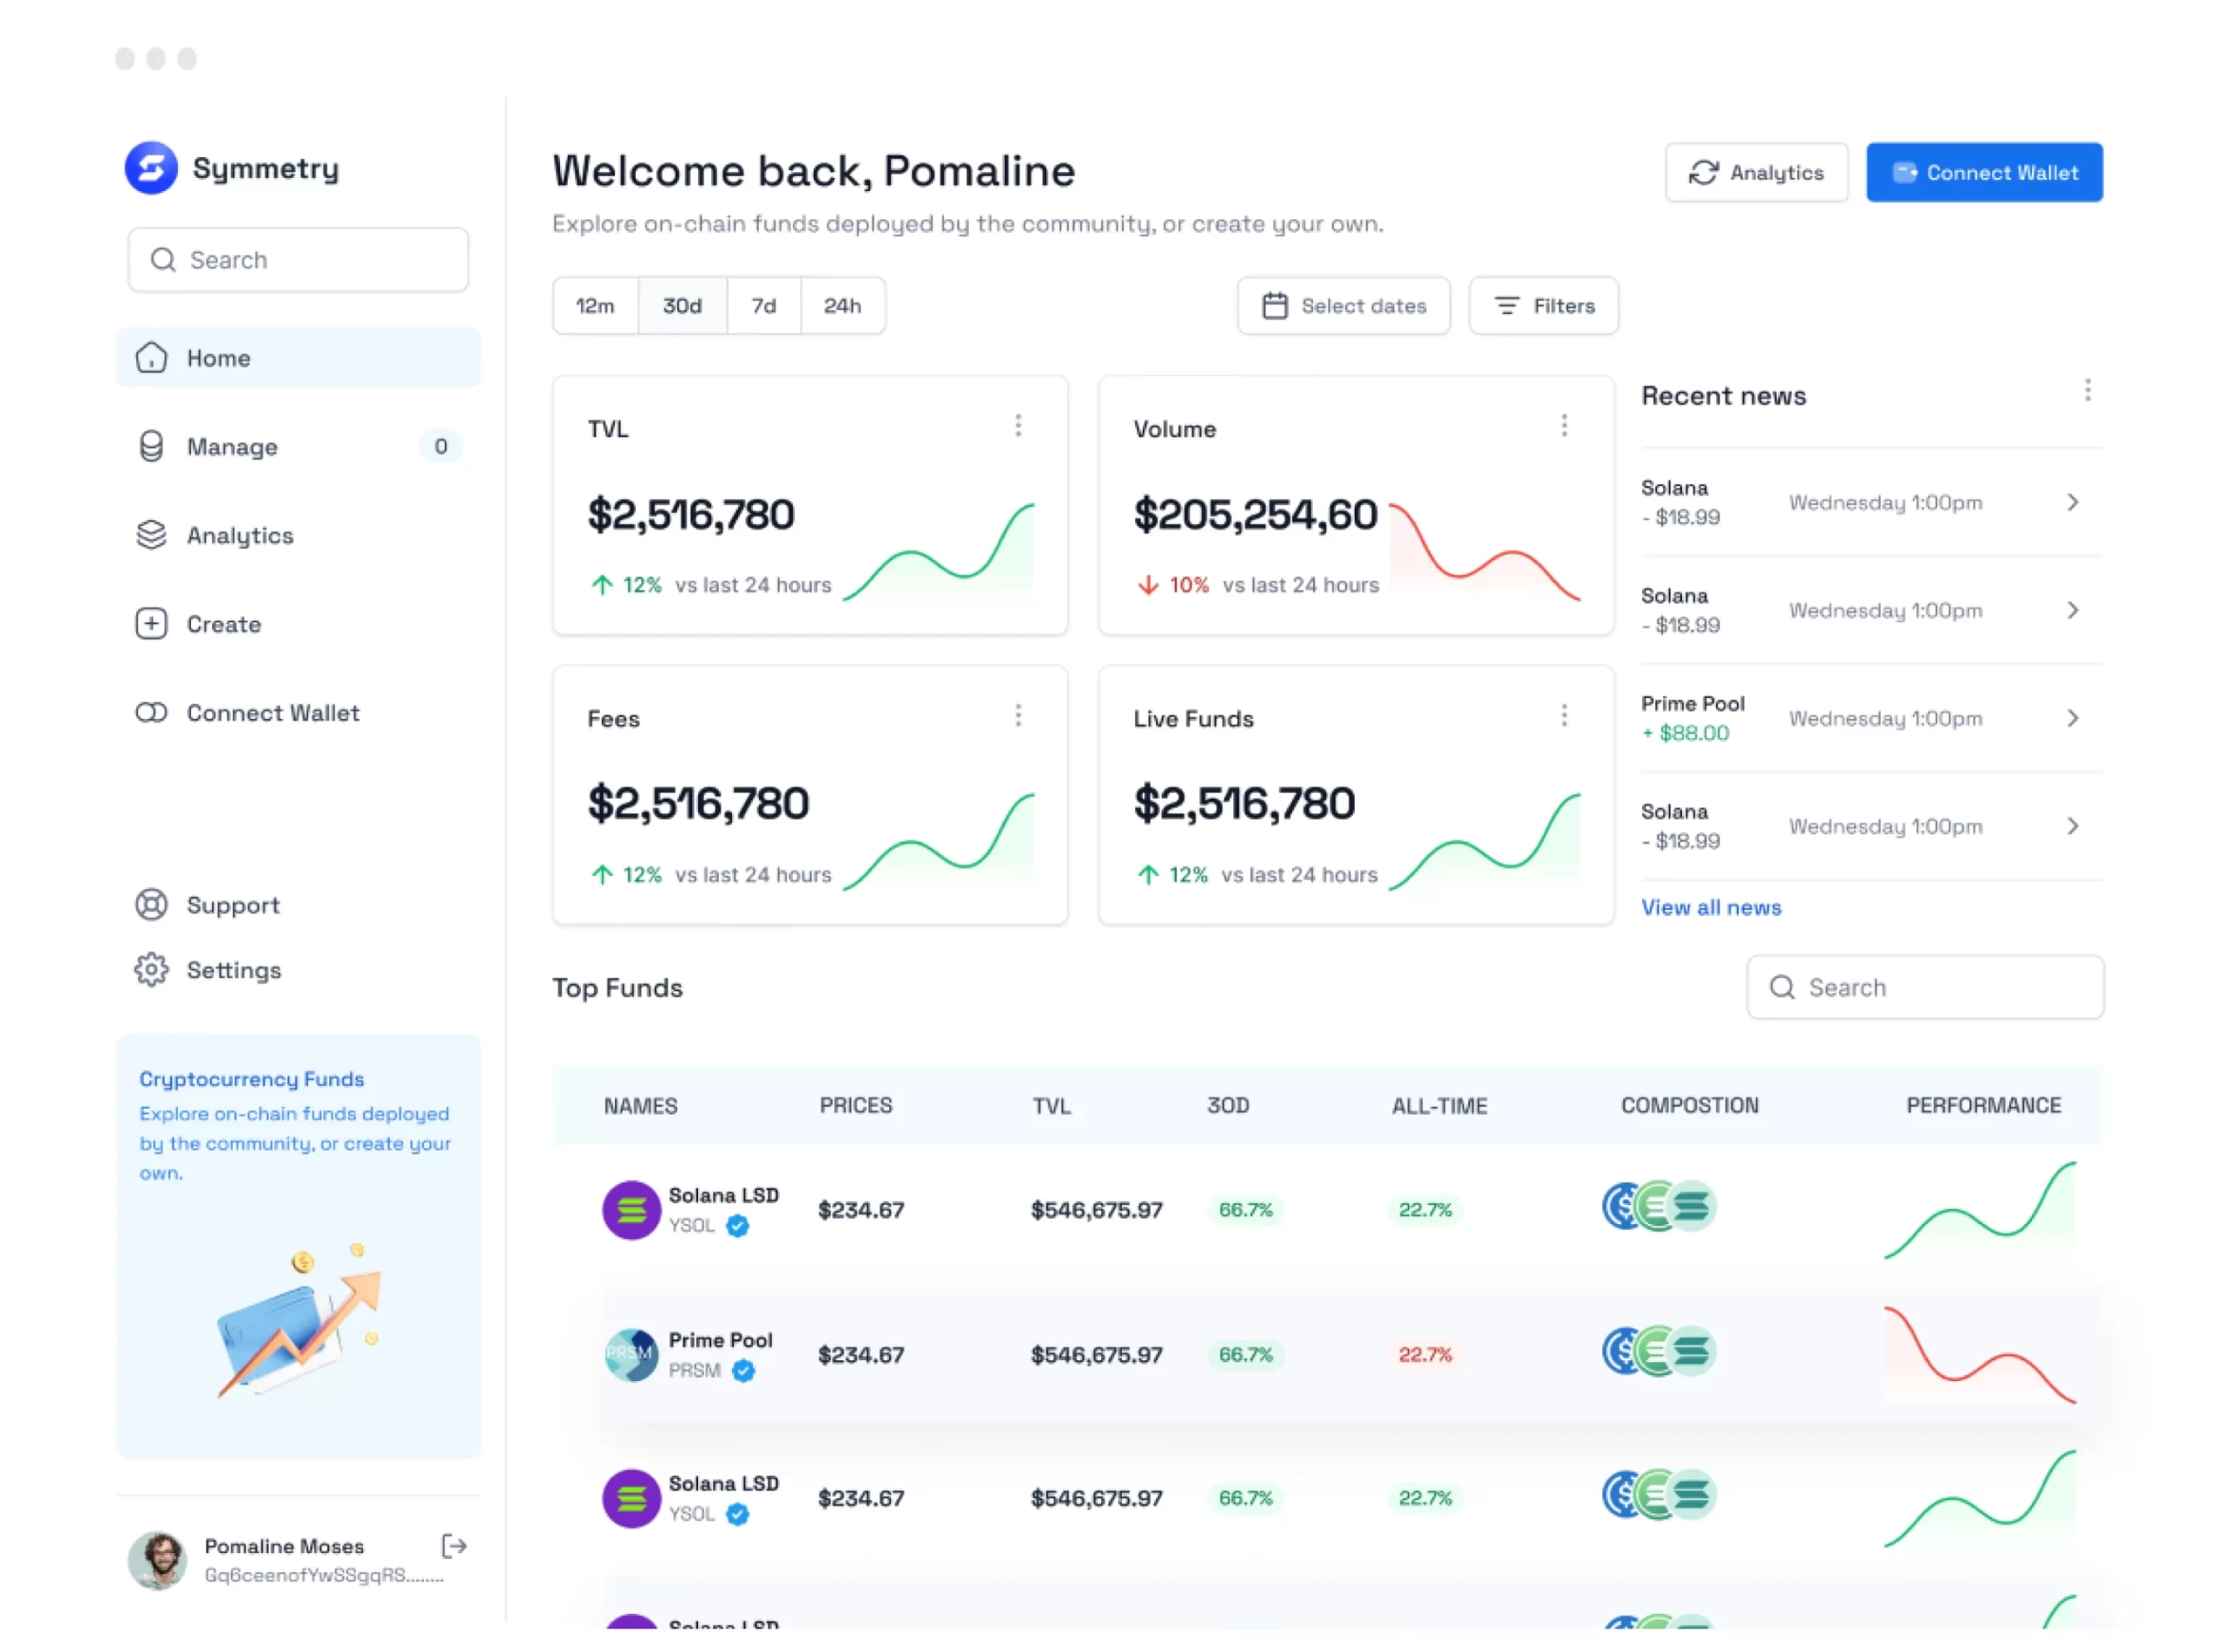Click the wallet address under Pomaline Moses

[324, 1576]
